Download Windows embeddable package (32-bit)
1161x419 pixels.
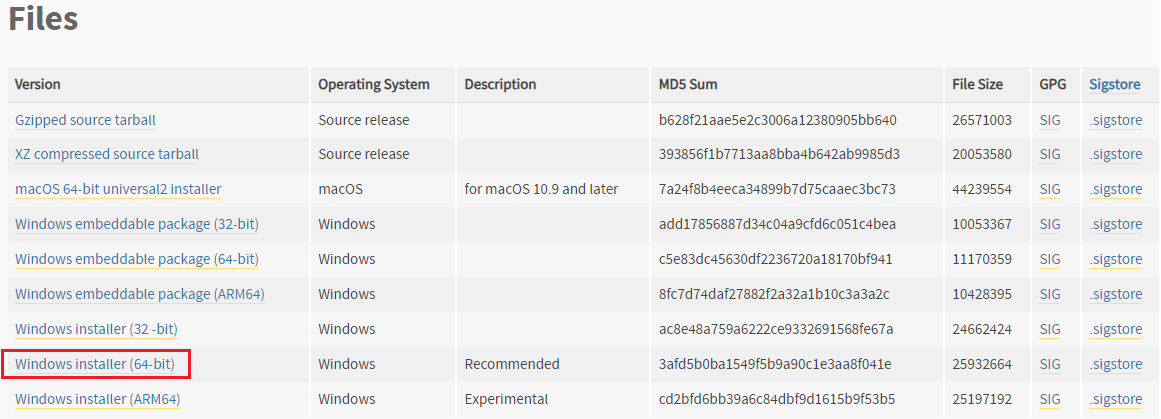pos(136,224)
